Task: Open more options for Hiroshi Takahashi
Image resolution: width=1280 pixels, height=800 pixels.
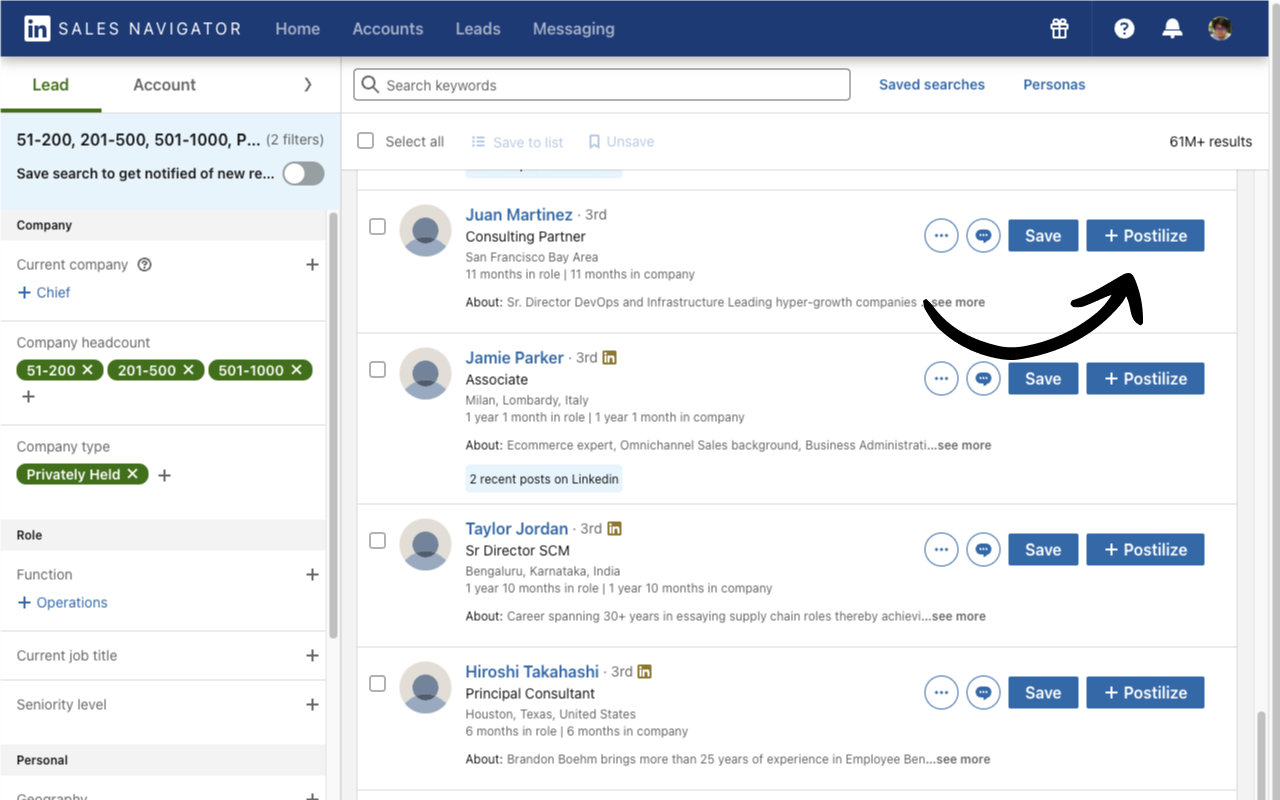Action: (941, 693)
